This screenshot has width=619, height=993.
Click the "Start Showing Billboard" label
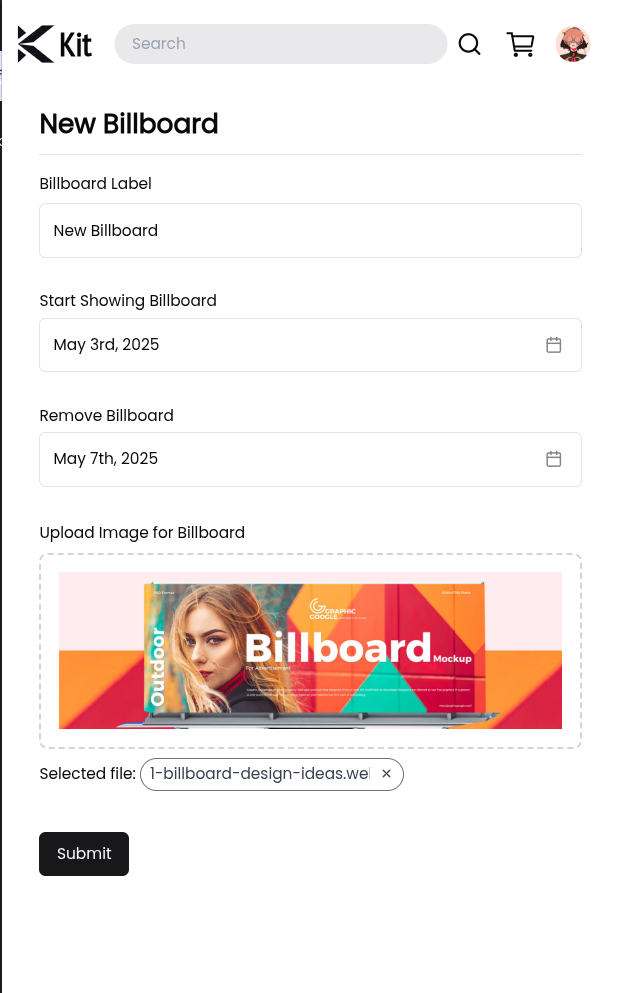(128, 300)
